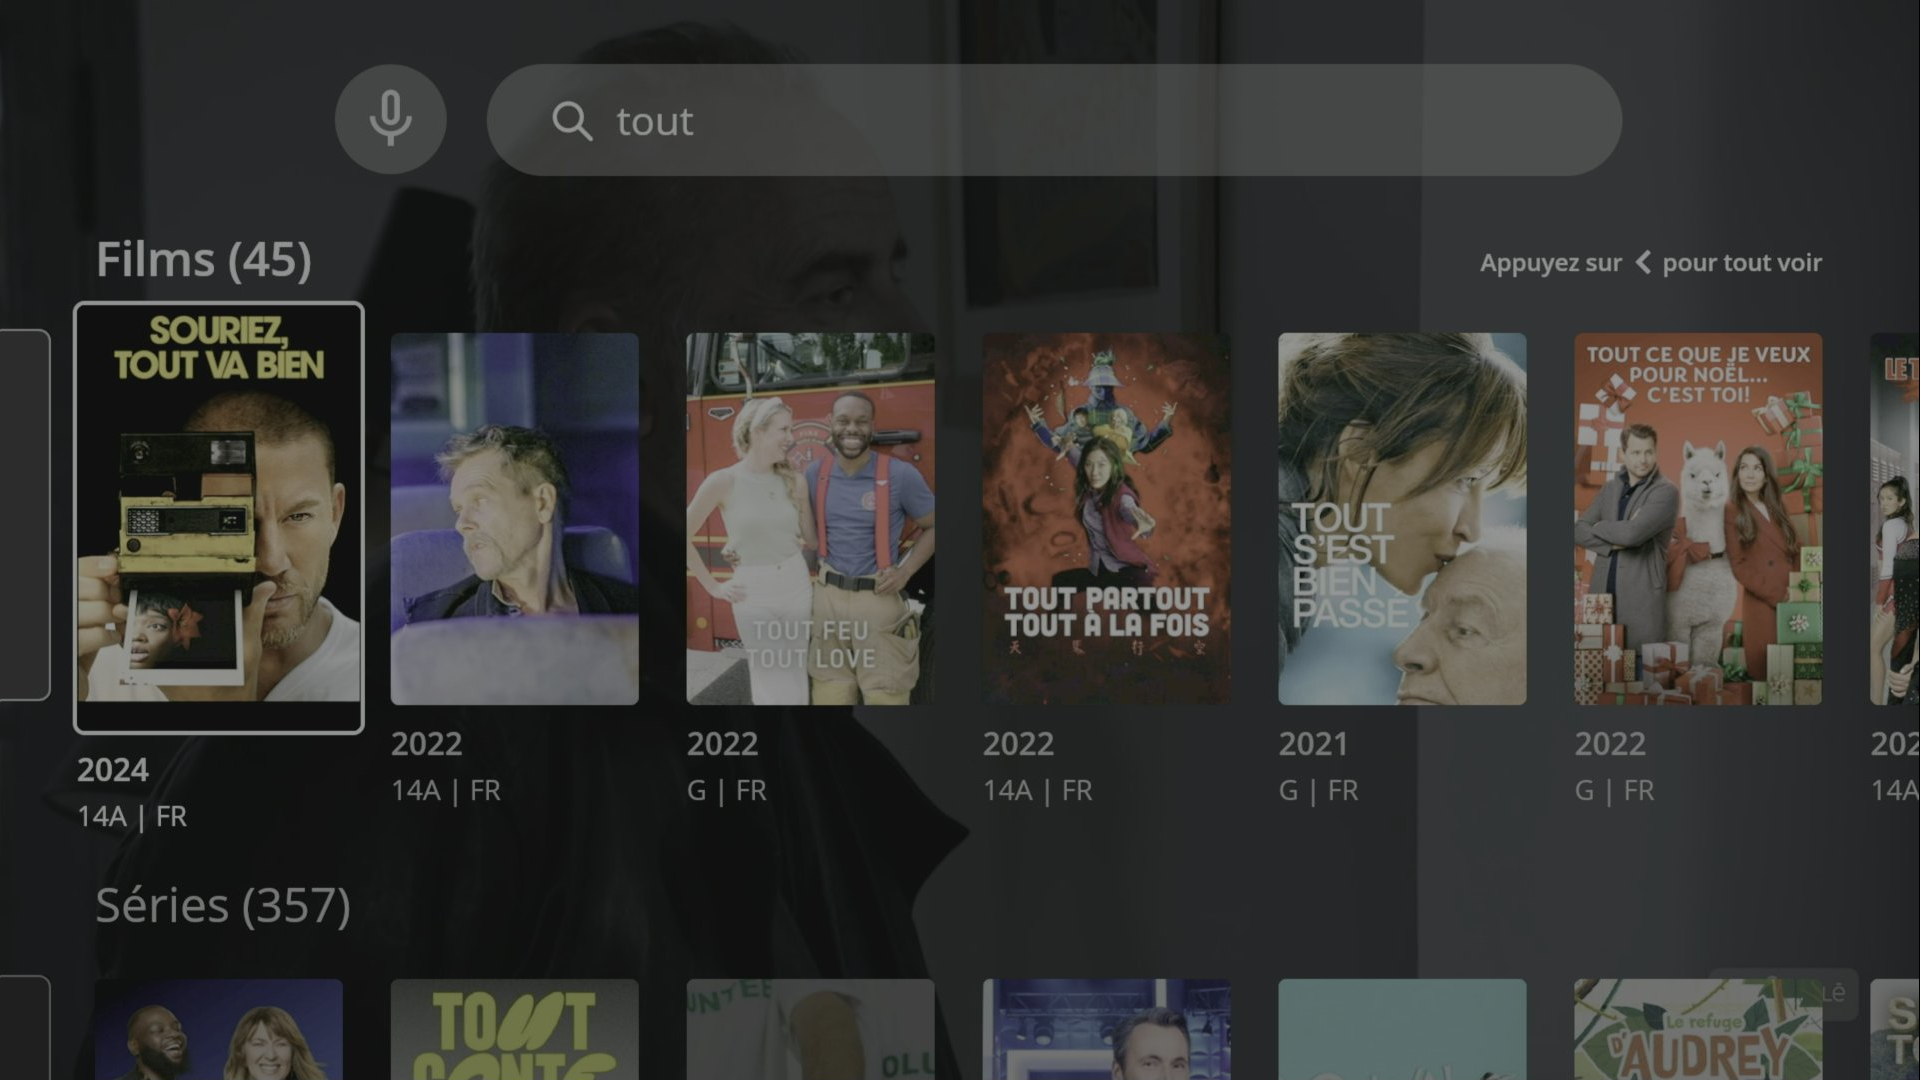Click the 'tout' search input field
This screenshot has width=1920, height=1080.
pyautogui.click(x=1054, y=121)
